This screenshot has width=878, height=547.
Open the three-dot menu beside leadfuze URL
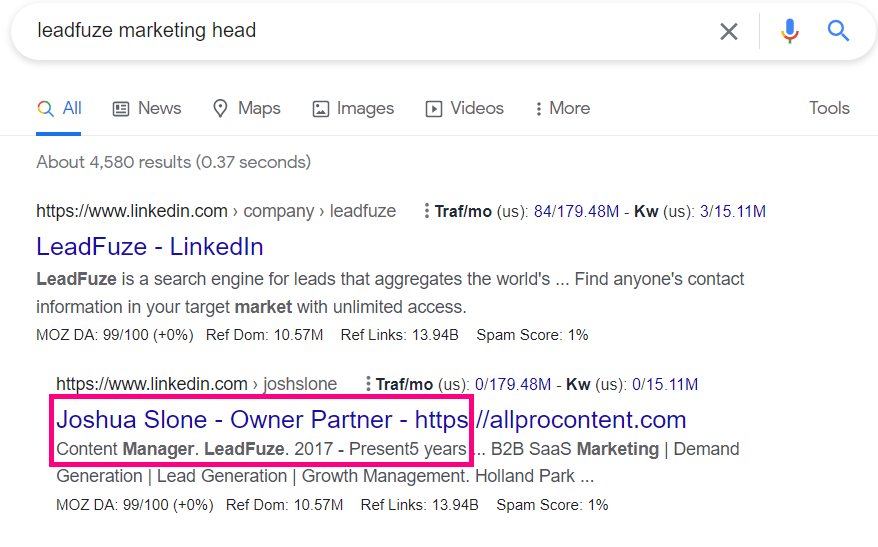[x=426, y=211]
